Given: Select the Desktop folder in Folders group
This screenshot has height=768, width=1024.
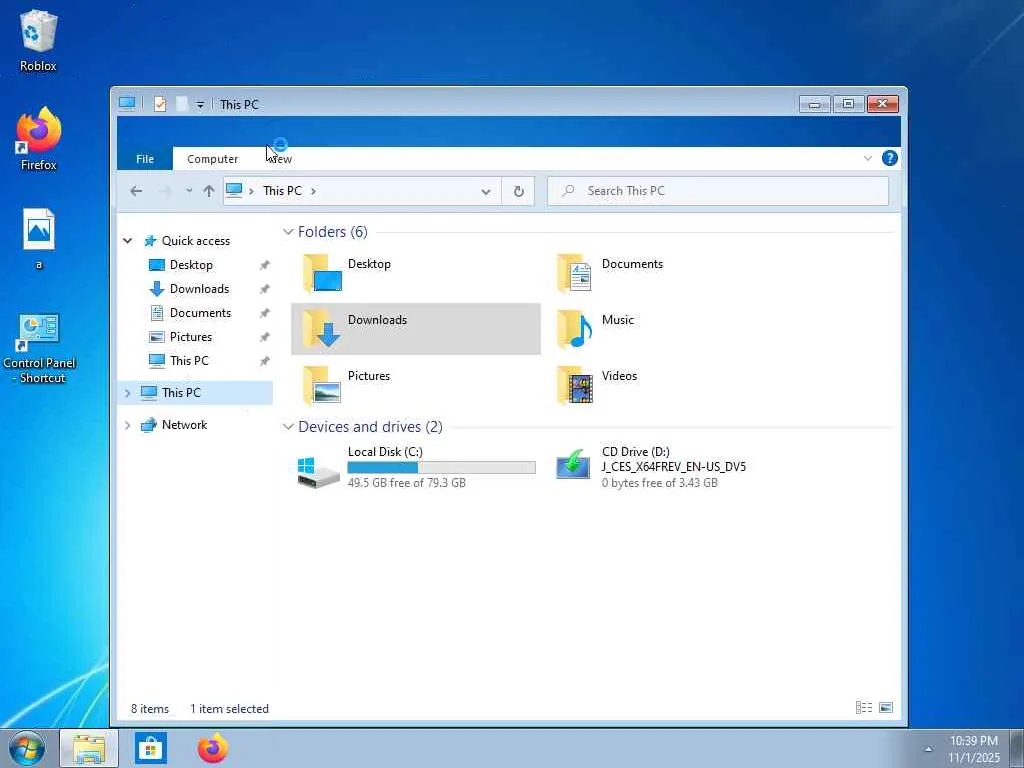Looking at the screenshot, I should (x=415, y=273).
